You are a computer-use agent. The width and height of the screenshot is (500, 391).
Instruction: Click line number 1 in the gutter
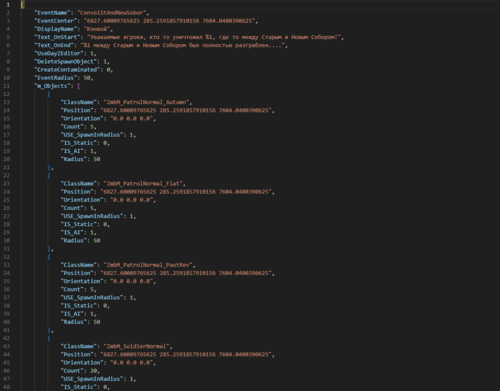point(8,5)
